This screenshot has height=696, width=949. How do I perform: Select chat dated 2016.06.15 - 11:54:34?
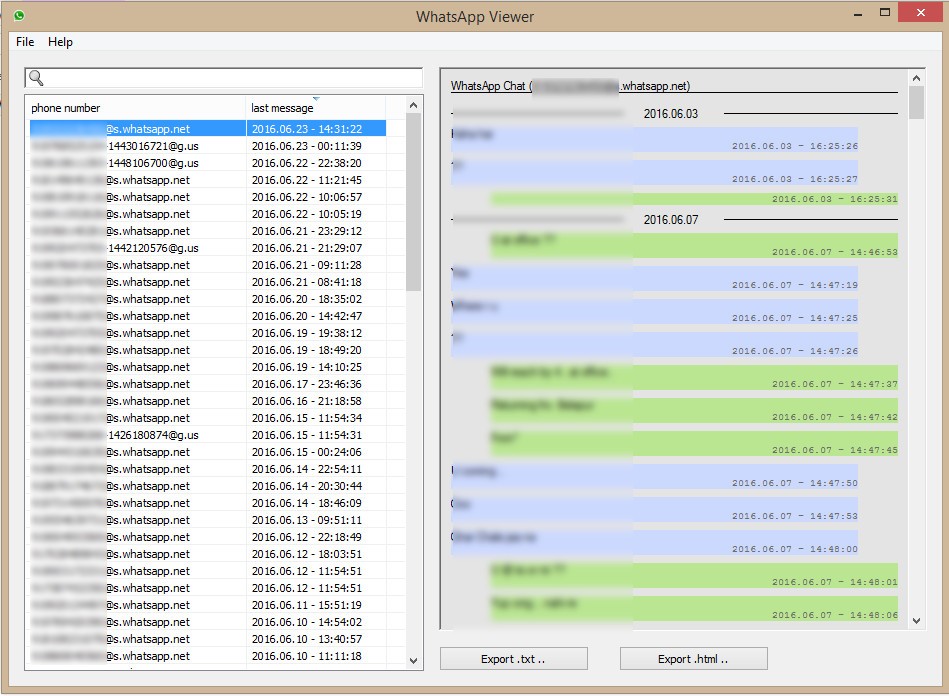coord(208,418)
